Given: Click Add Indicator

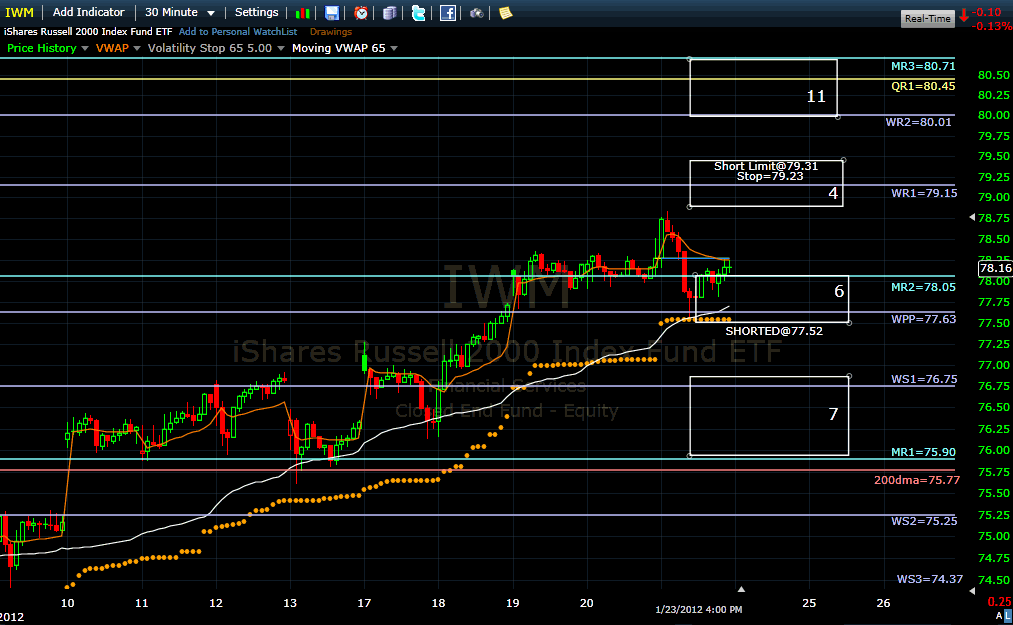Looking at the screenshot, I should (89, 12).
